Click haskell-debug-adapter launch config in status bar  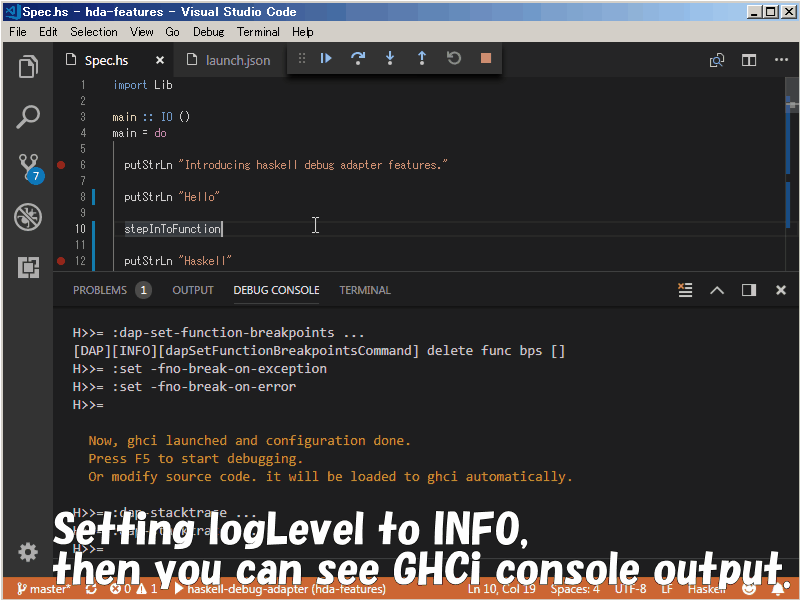click(280, 589)
